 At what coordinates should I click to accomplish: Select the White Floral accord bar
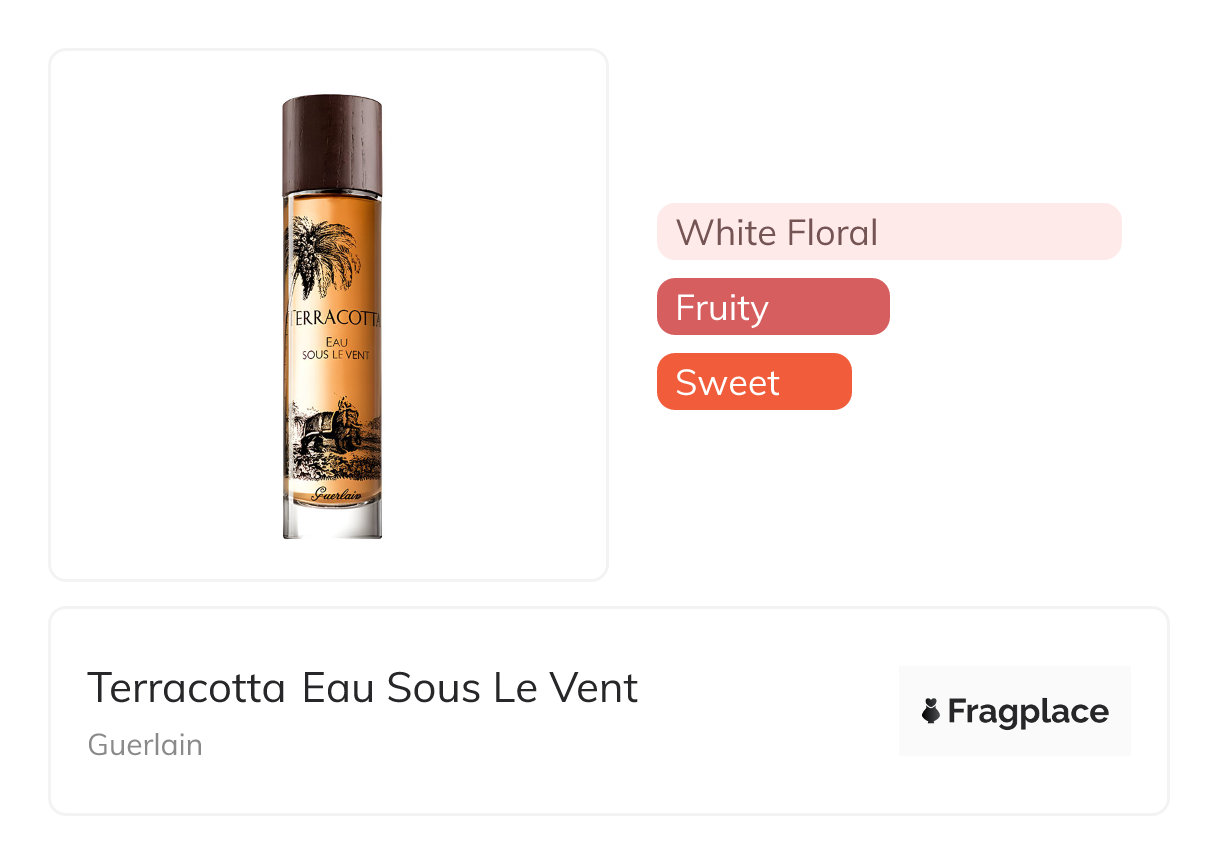pyautogui.click(x=888, y=232)
